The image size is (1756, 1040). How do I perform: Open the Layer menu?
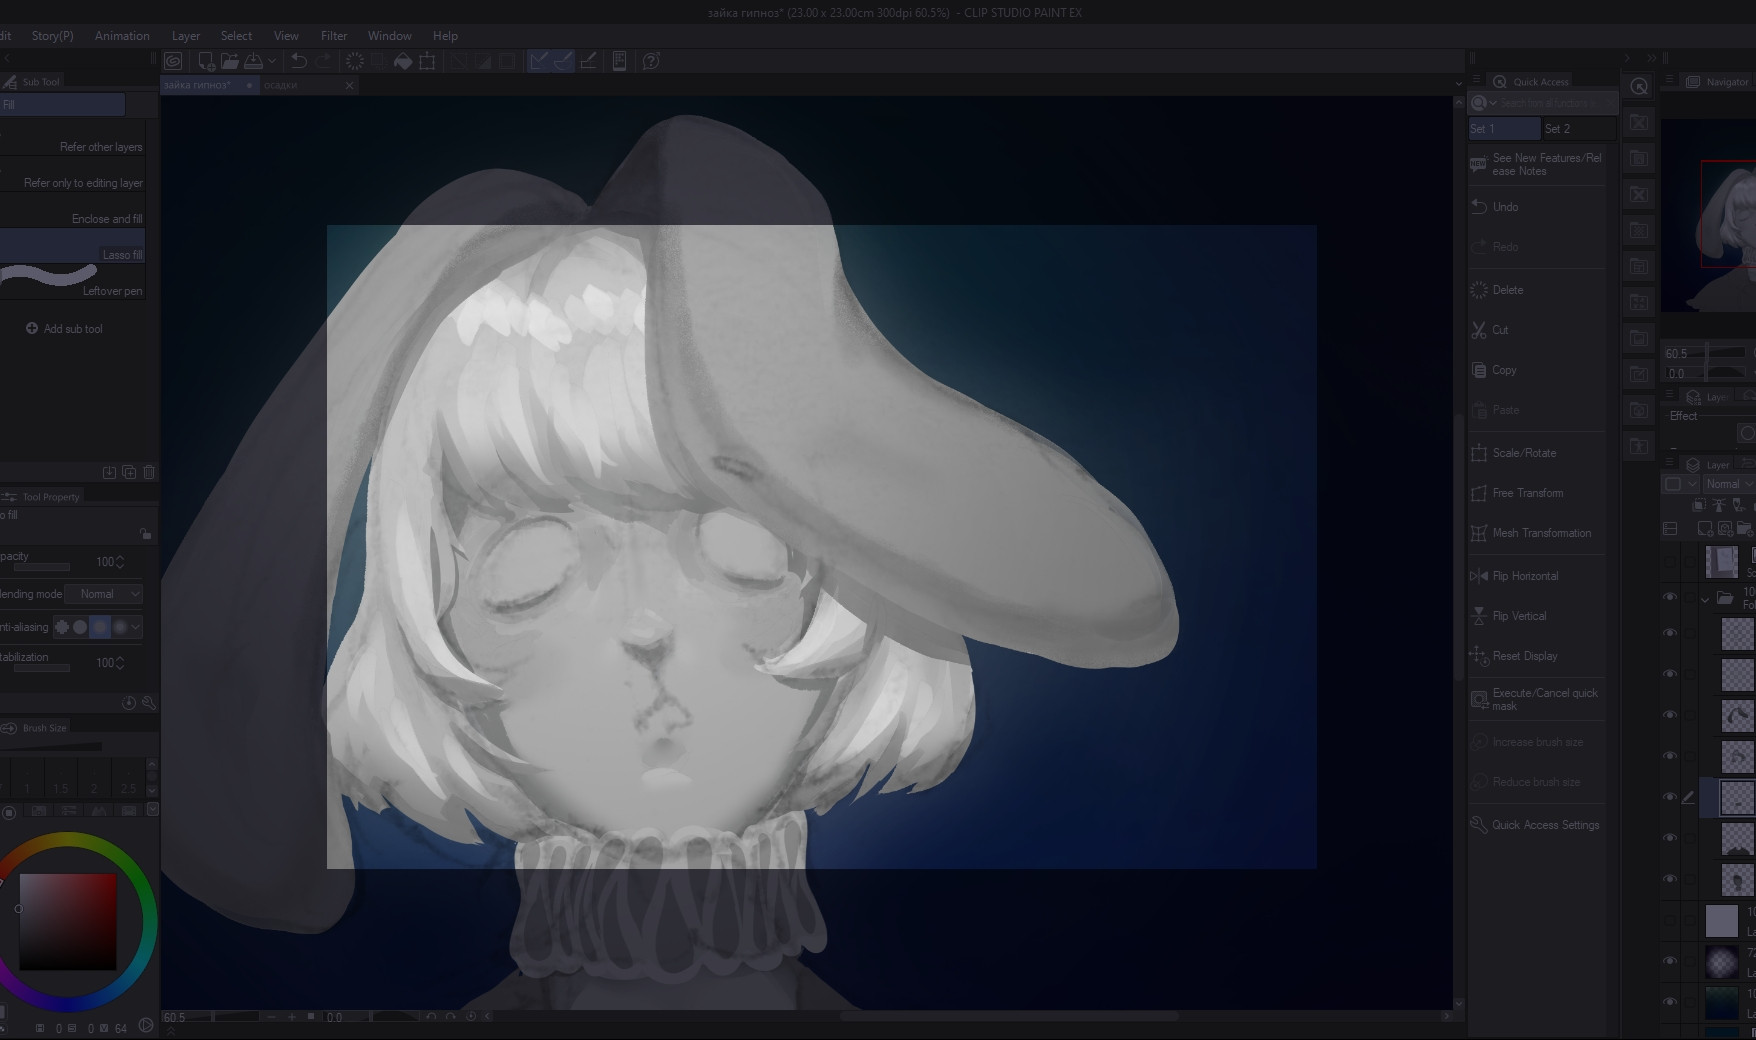click(185, 35)
